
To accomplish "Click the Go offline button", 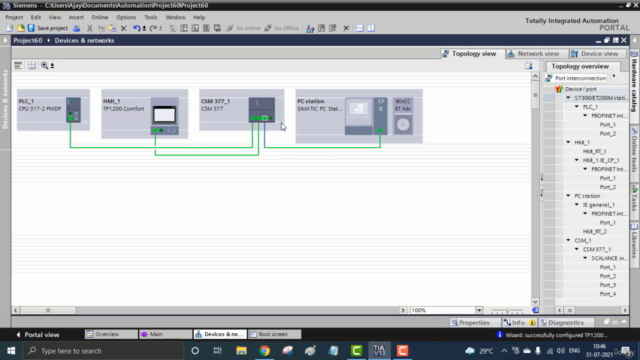I will (282, 28).
